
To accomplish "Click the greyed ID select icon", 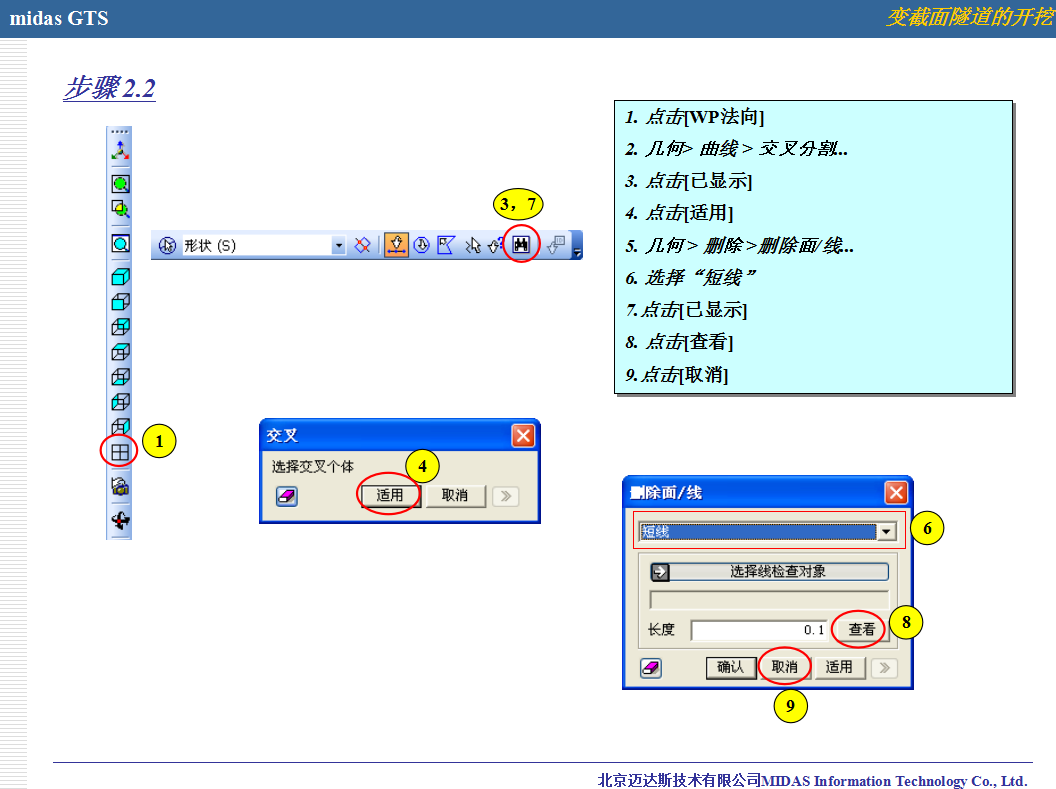I will pos(556,245).
